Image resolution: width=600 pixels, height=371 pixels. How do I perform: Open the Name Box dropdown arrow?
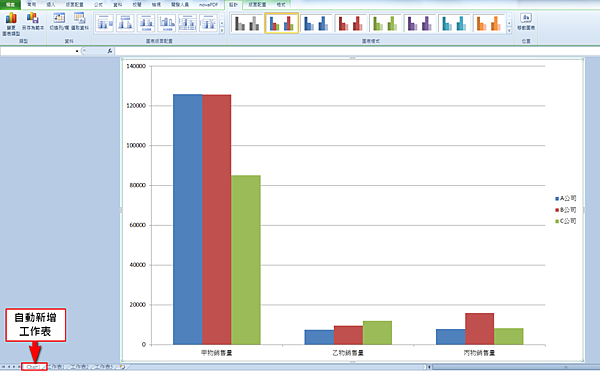(77, 51)
